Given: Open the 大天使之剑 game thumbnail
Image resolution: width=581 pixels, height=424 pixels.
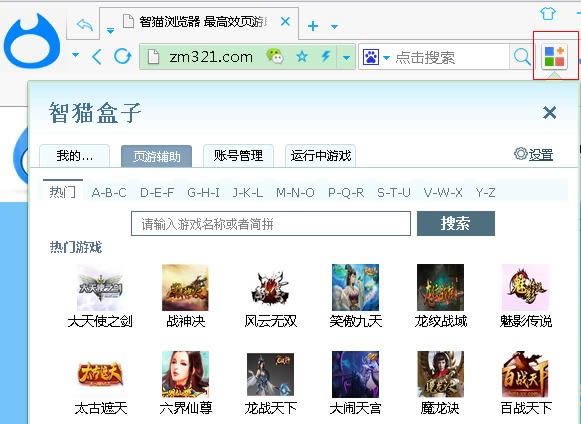Looking at the screenshot, I should [100, 287].
